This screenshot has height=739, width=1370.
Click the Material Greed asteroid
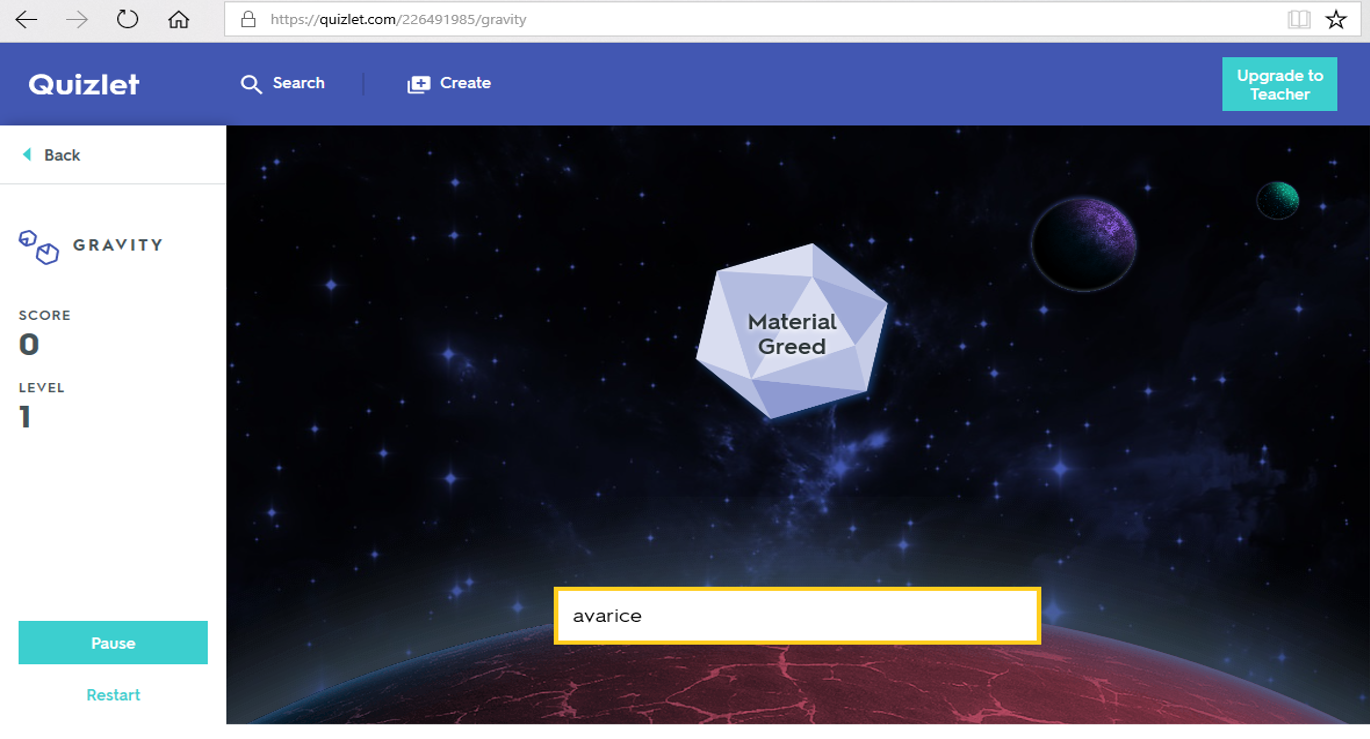[791, 332]
